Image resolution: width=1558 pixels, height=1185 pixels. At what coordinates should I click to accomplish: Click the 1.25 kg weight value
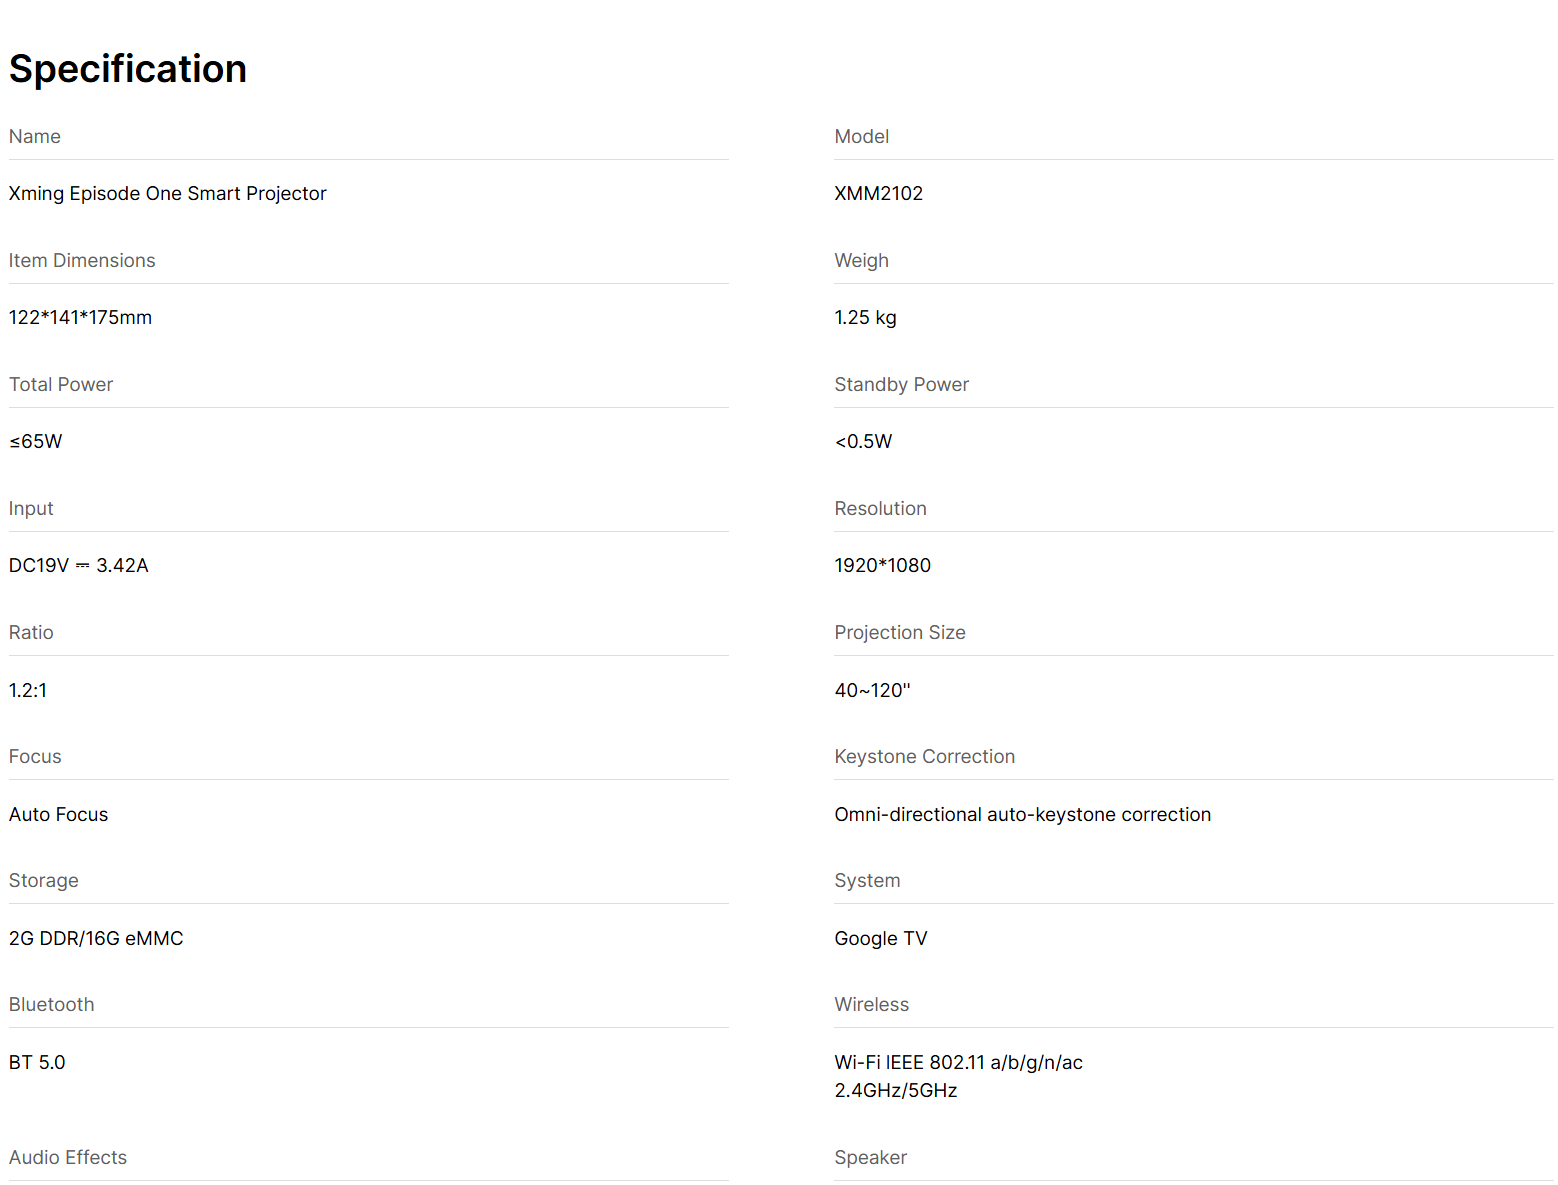click(x=866, y=318)
